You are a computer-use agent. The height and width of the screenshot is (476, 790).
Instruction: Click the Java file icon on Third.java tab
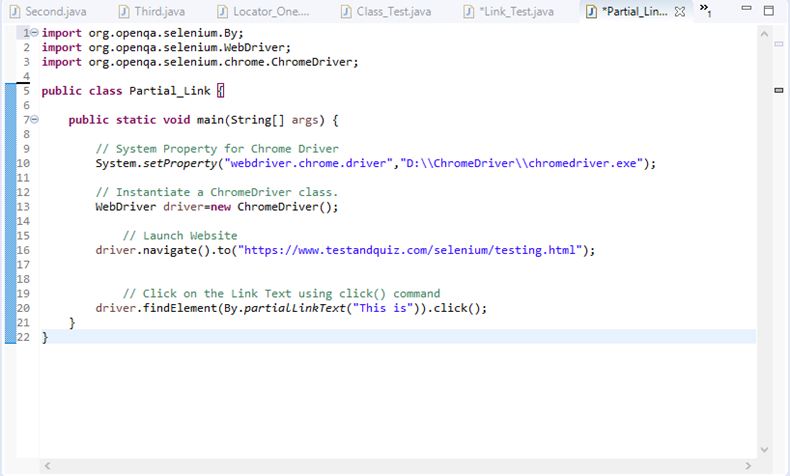tap(124, 12)
